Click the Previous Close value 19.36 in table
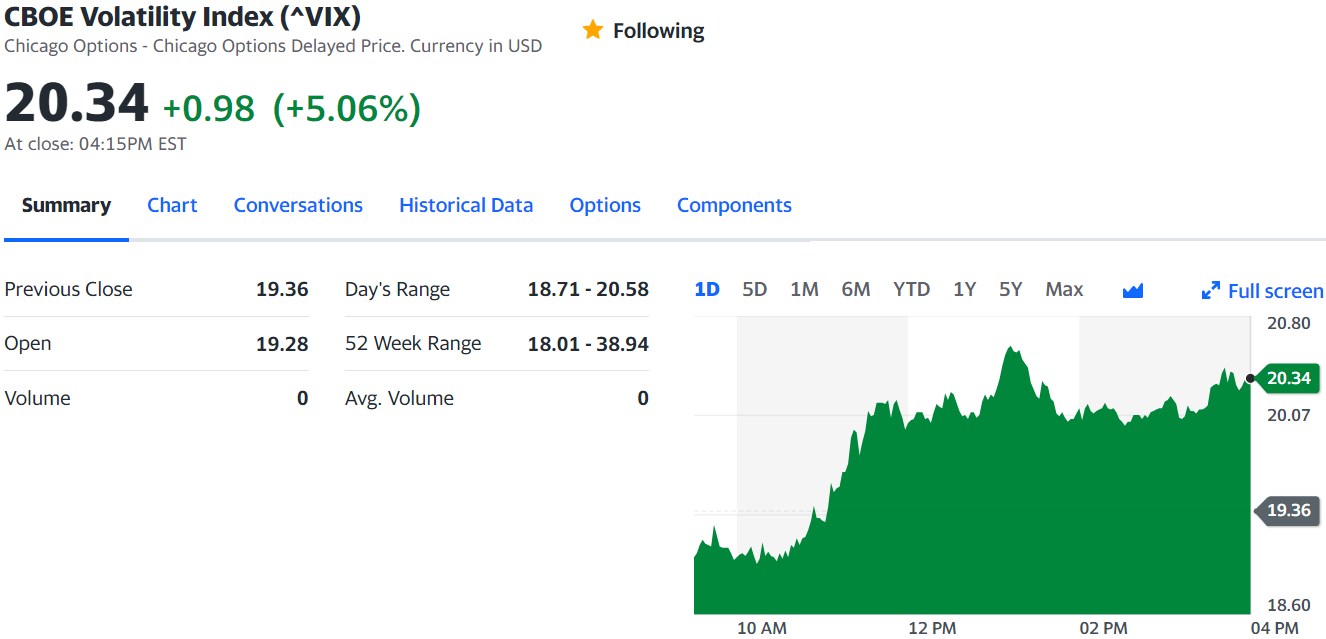The width and height of the screenshot is (1326, 639). (282, 289)
